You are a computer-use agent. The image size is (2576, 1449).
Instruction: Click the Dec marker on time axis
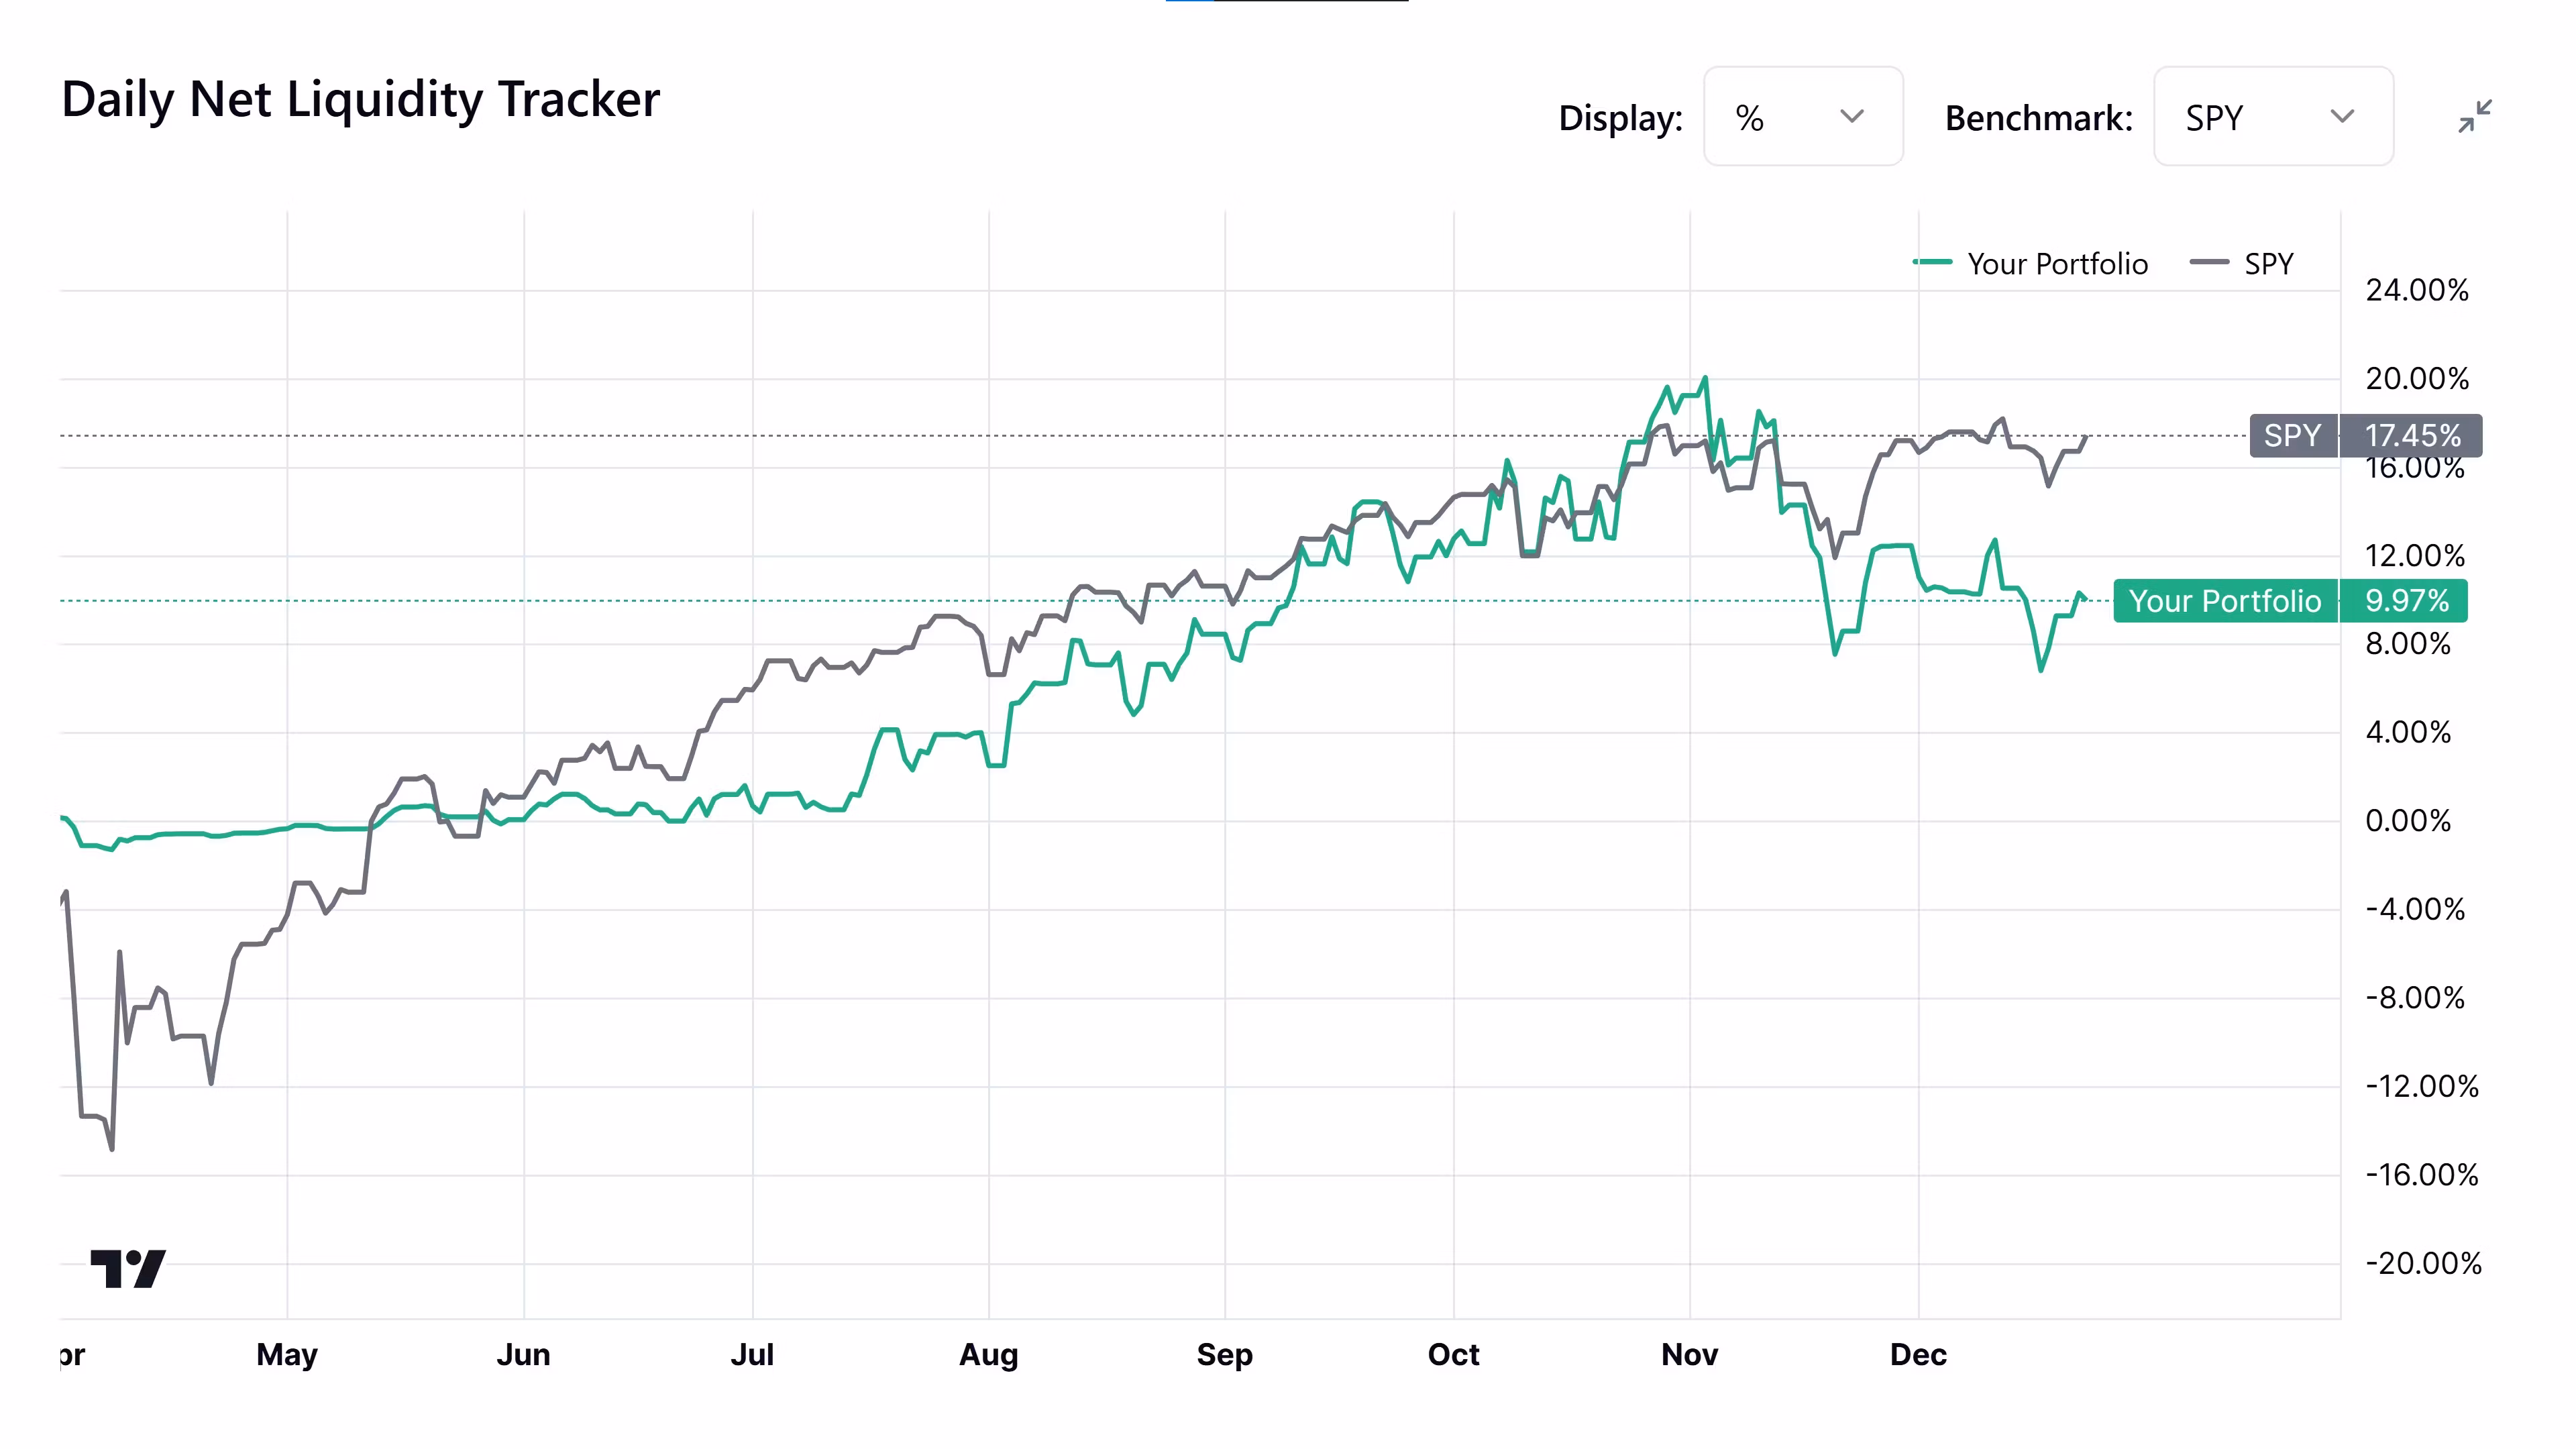click(x=1918, y=1355)
